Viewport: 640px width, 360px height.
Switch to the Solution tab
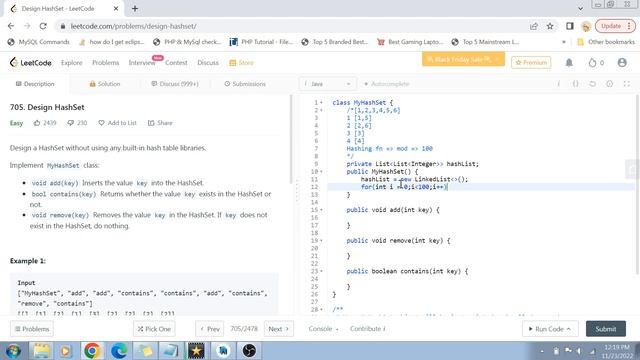[x=104, y=84]
